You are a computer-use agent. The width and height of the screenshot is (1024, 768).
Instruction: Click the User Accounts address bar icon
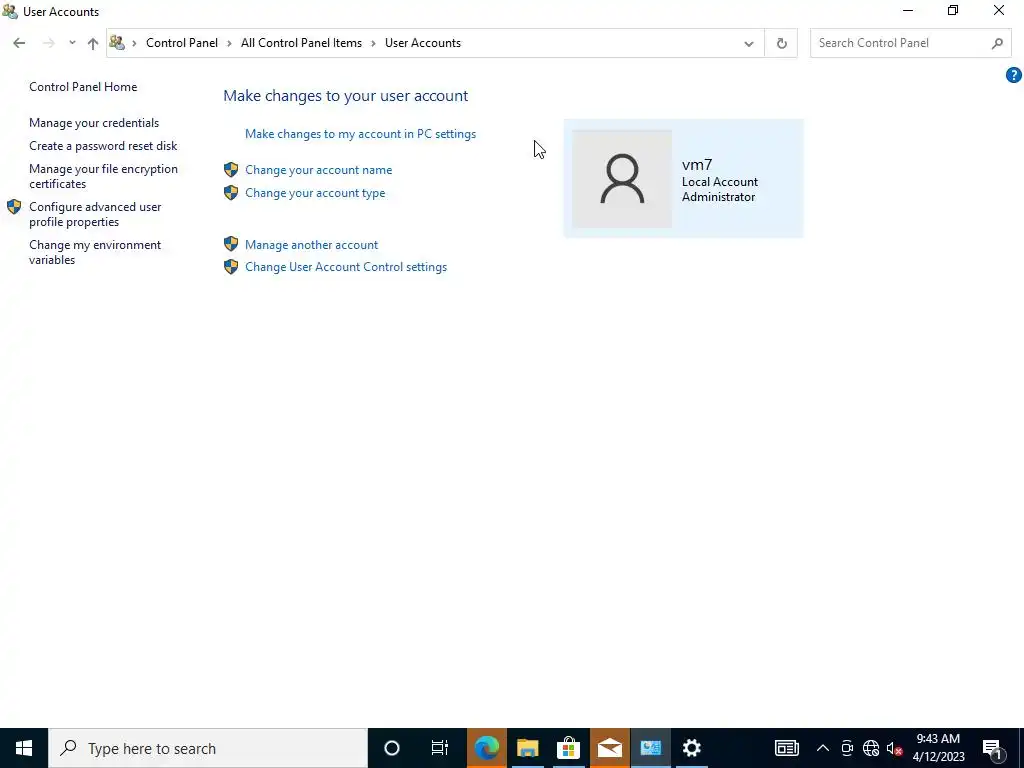117,42
